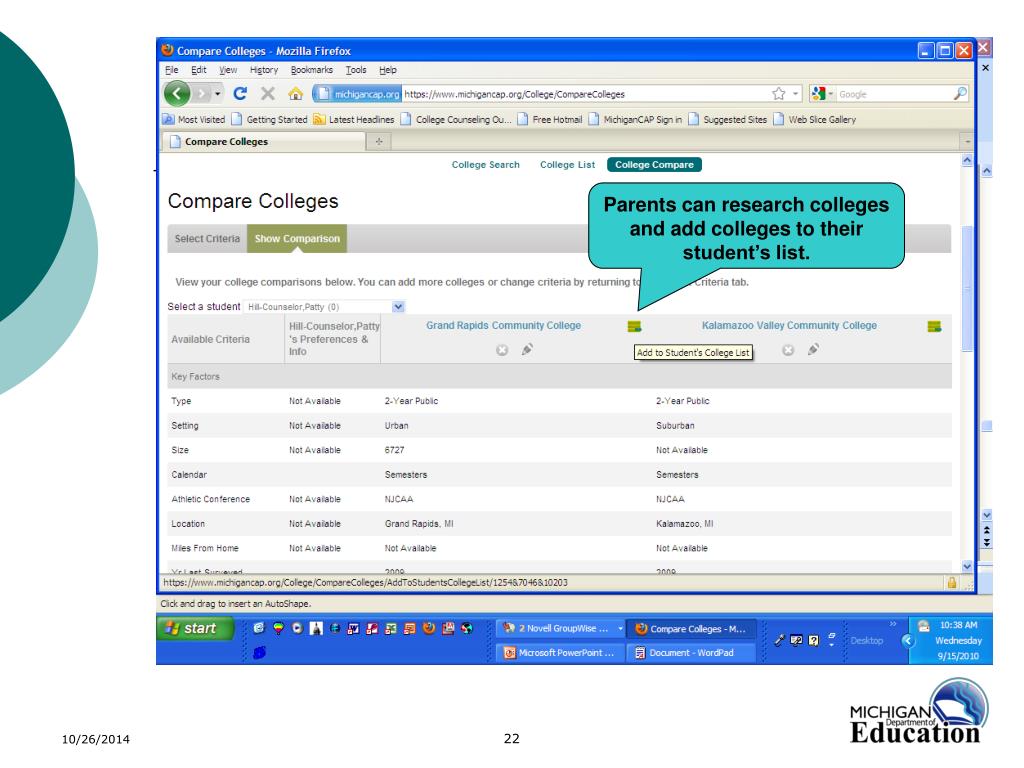The image size is (1024, 768).
Task: Click the Forward navigation arrow
Action: (x=201, y=95)
